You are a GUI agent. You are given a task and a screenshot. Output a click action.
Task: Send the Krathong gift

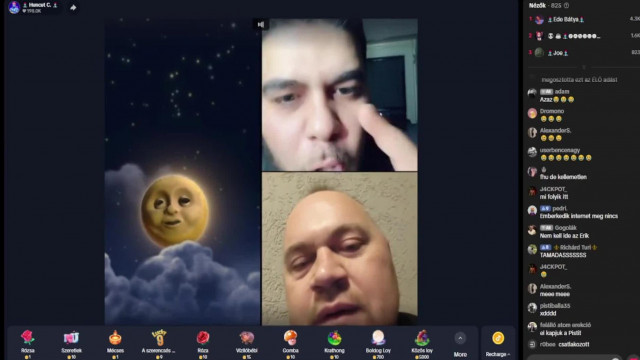coord(334,344)
